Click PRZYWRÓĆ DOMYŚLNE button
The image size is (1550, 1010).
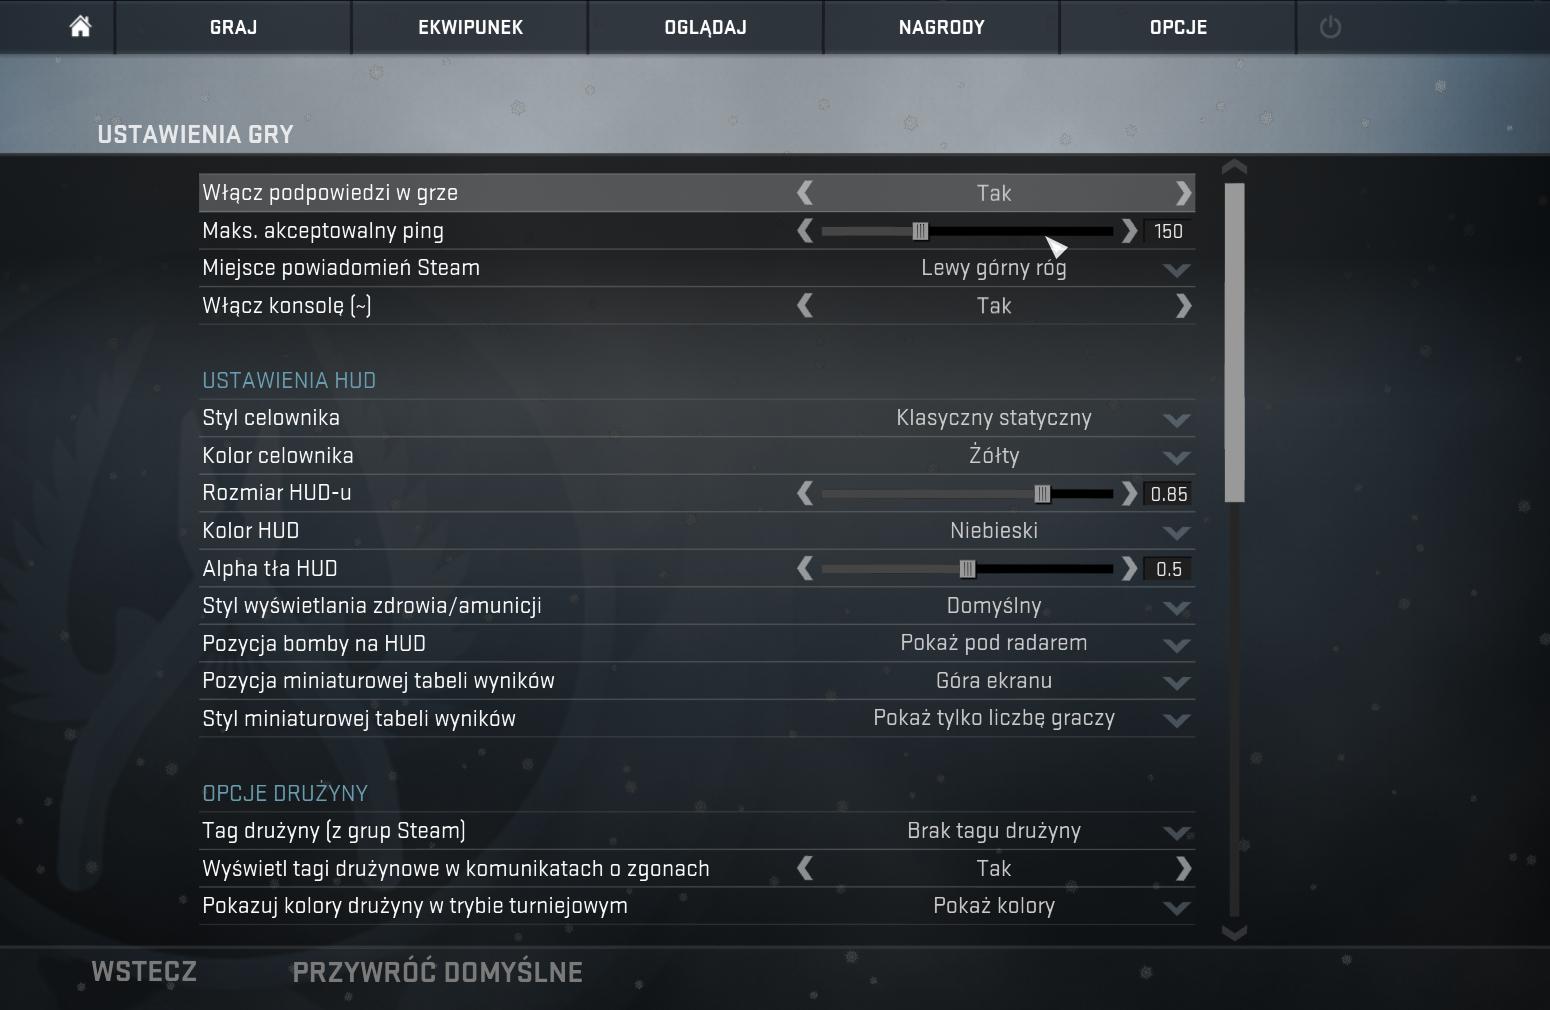(437, 972)
